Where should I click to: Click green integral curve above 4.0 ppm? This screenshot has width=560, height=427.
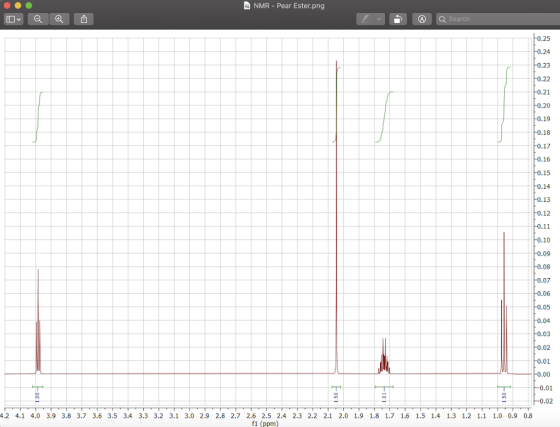[x=38, y=117]
